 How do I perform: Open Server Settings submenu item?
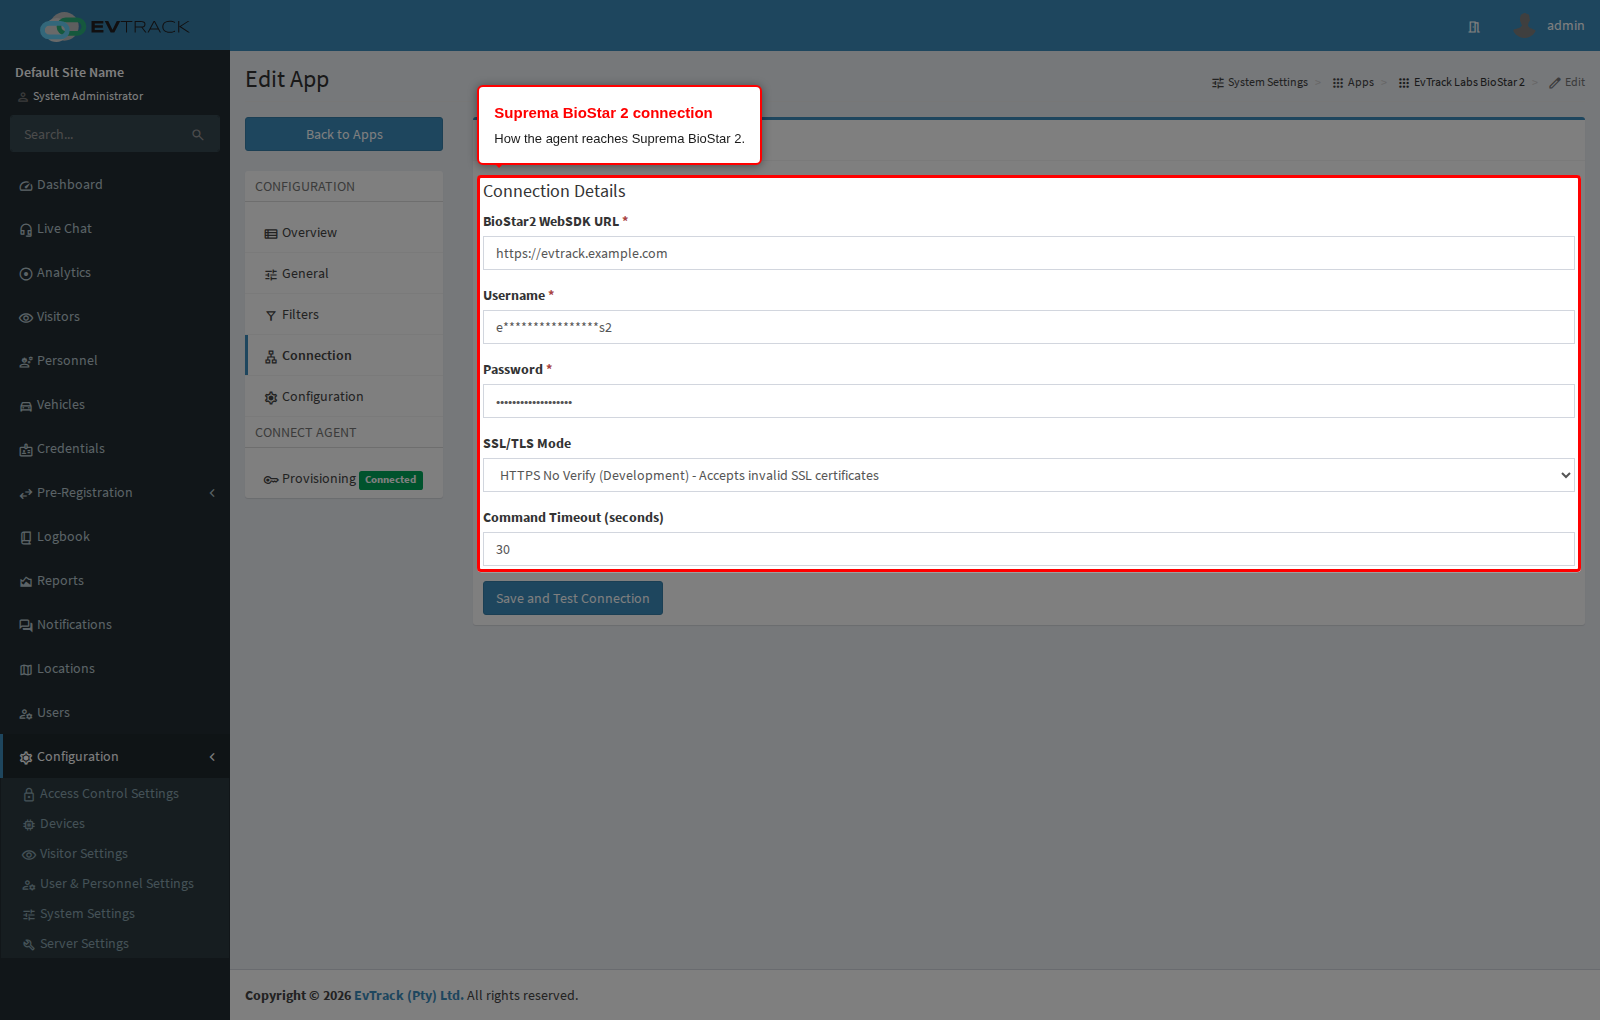[x=115, y=944]
